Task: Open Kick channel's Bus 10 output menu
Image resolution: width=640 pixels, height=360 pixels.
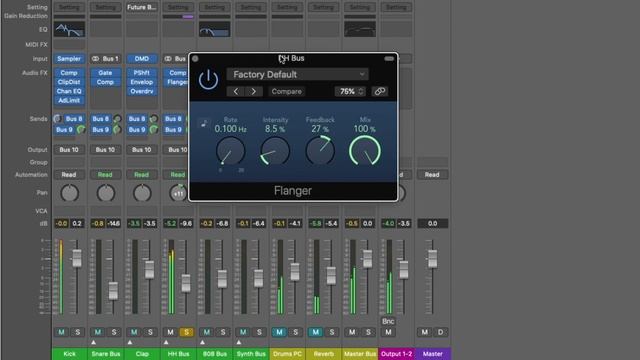Action: 69,150
